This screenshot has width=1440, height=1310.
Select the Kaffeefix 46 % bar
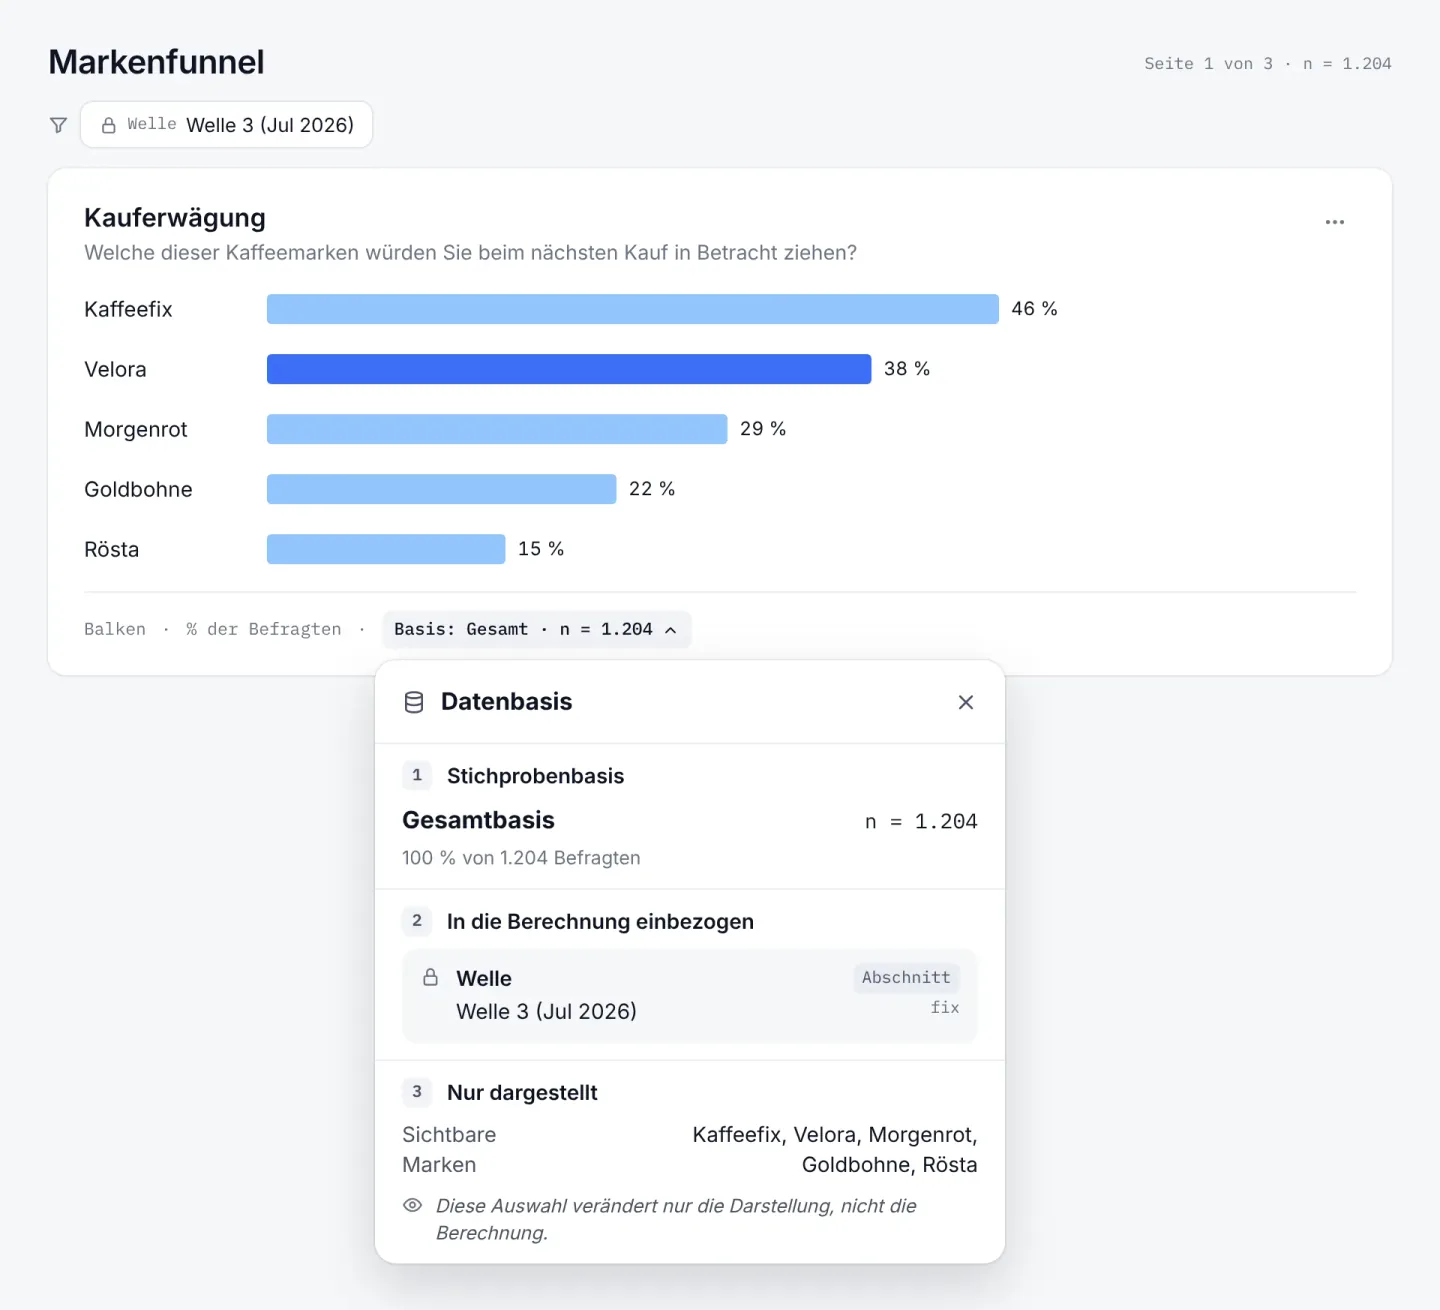(x=633, y=309)
